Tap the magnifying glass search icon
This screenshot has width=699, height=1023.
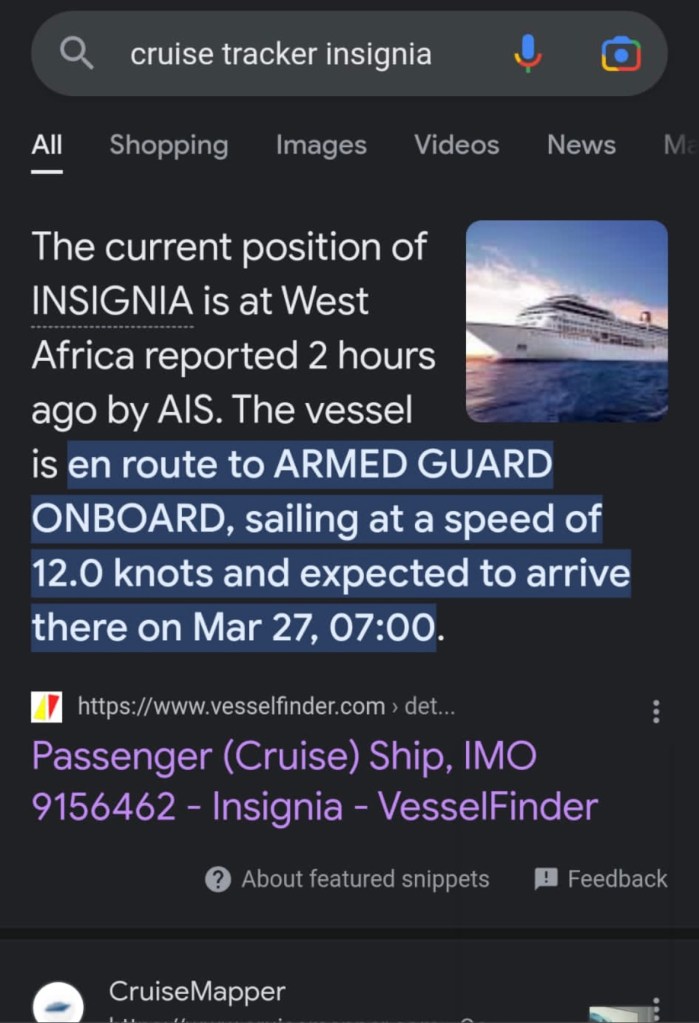[x=77, y=54]
